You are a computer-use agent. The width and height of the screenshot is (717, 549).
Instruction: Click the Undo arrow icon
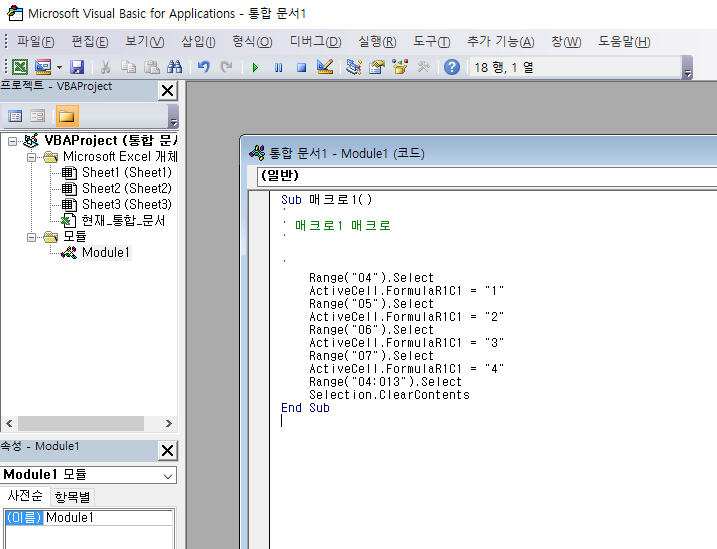coord(203,67)
